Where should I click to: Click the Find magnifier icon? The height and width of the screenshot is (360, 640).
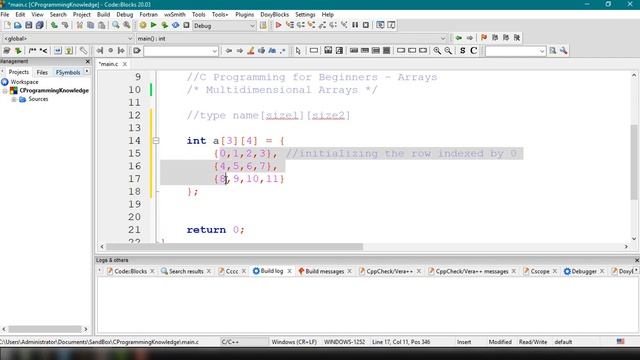point(116,25)
